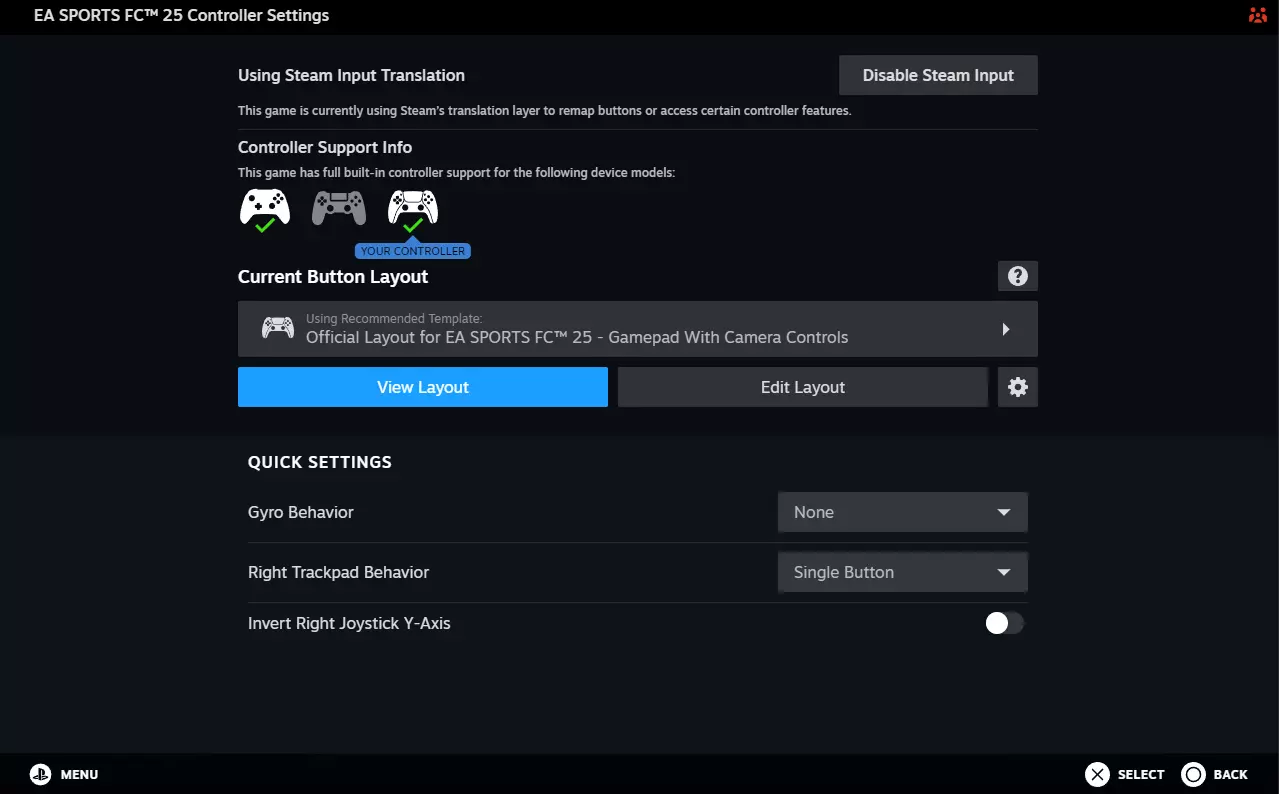Click the Xbox controller support icon
1279x794 pixels.
[x=265, y=210]
